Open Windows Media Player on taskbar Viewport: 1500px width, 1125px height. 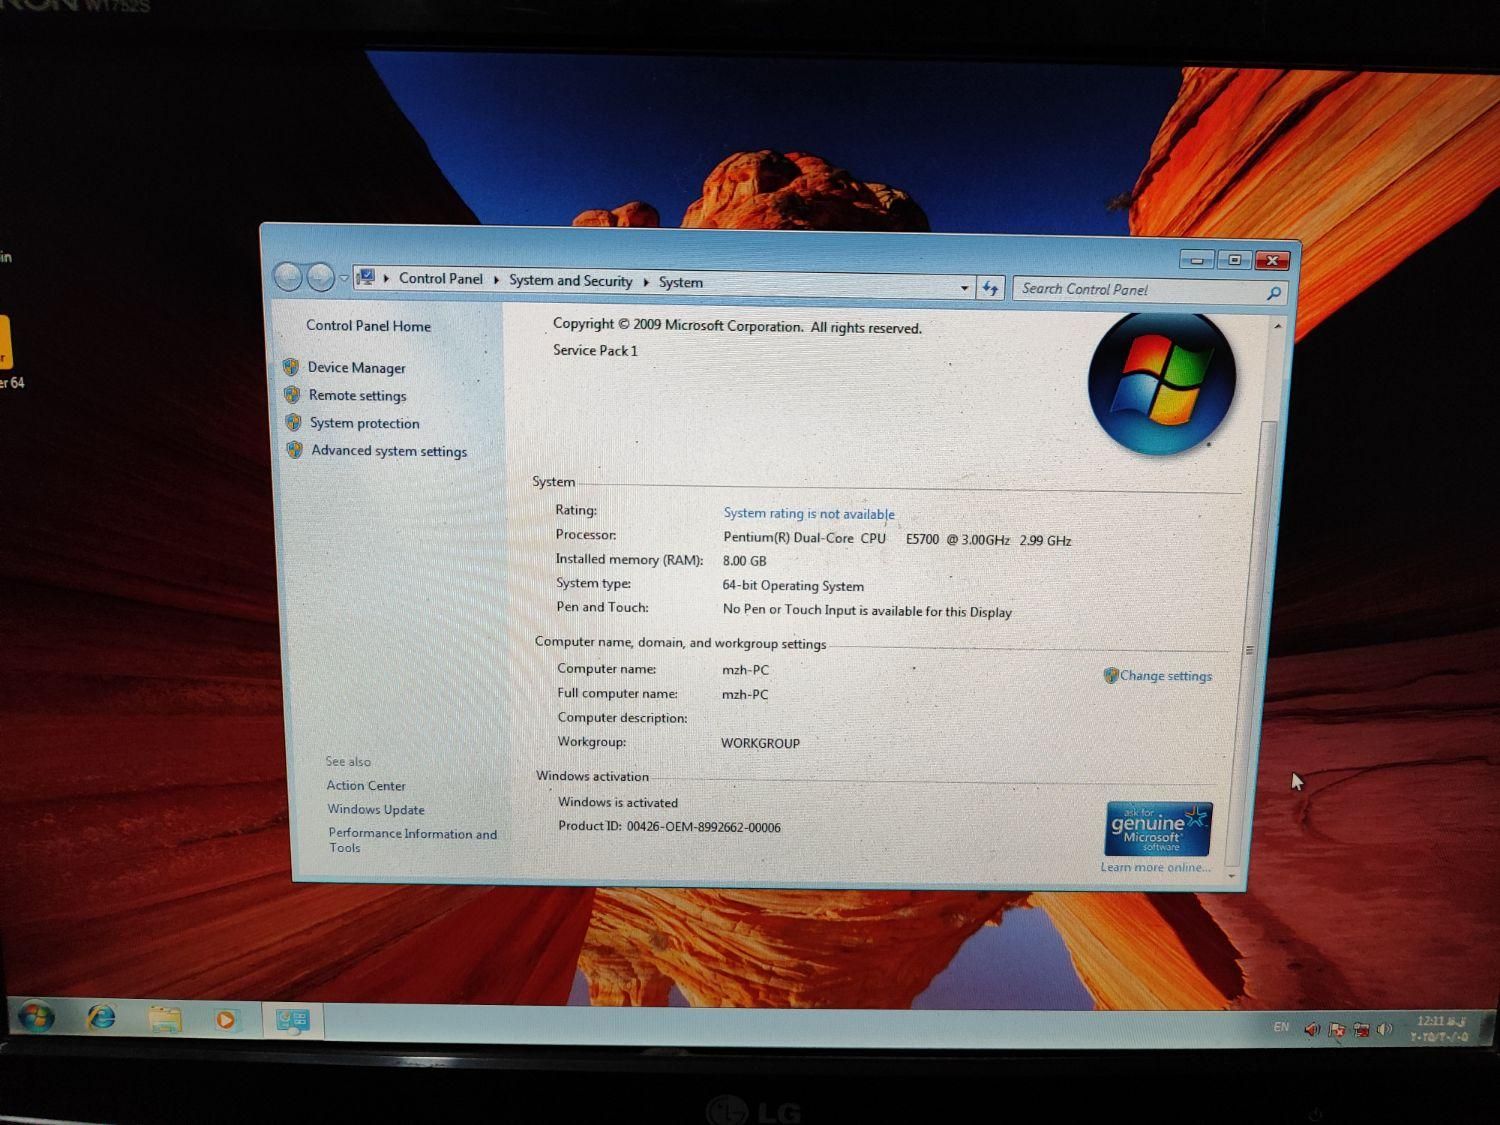click(226, 1020)
